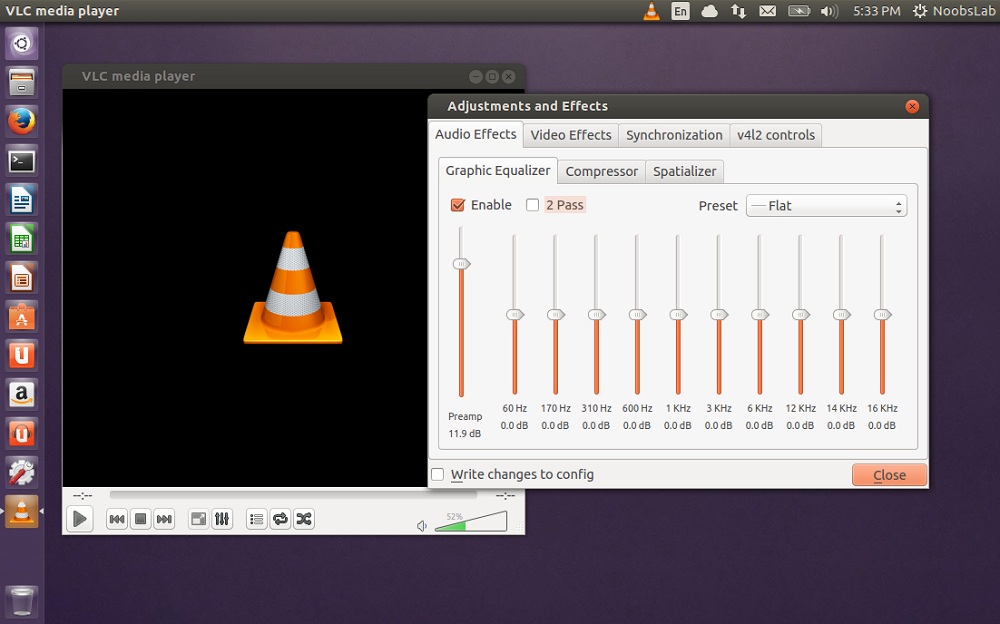Show the playlist view
This screenshot has height=624, width=1000.
pyautogui.click(x=257, y=519)
